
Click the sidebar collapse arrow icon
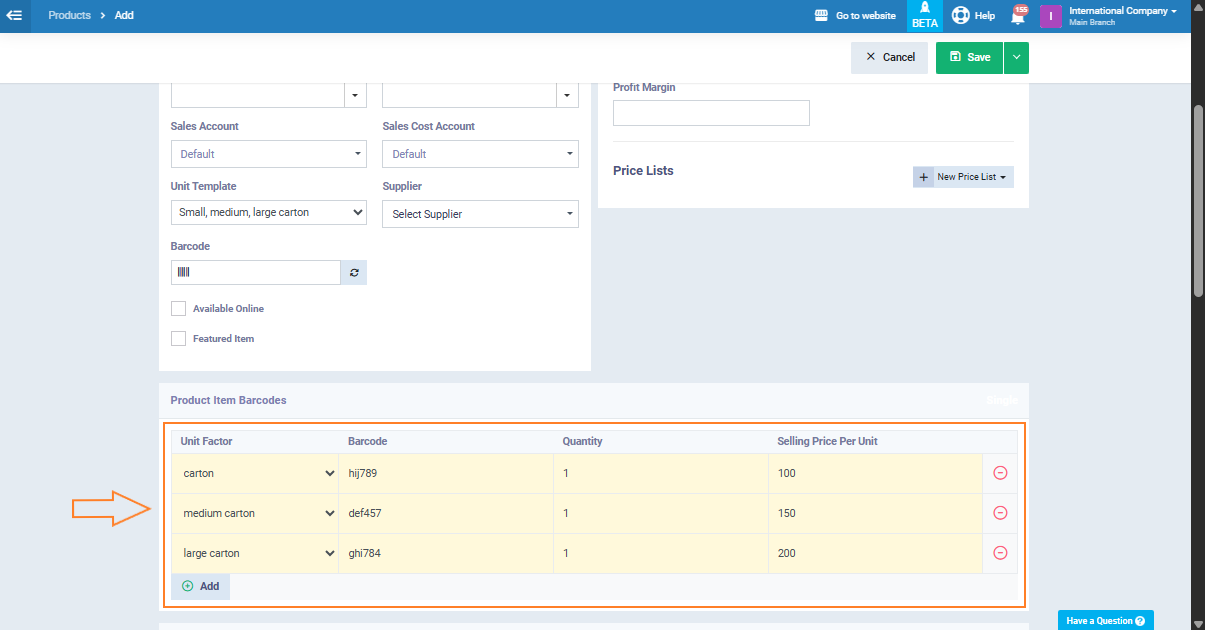15,16
